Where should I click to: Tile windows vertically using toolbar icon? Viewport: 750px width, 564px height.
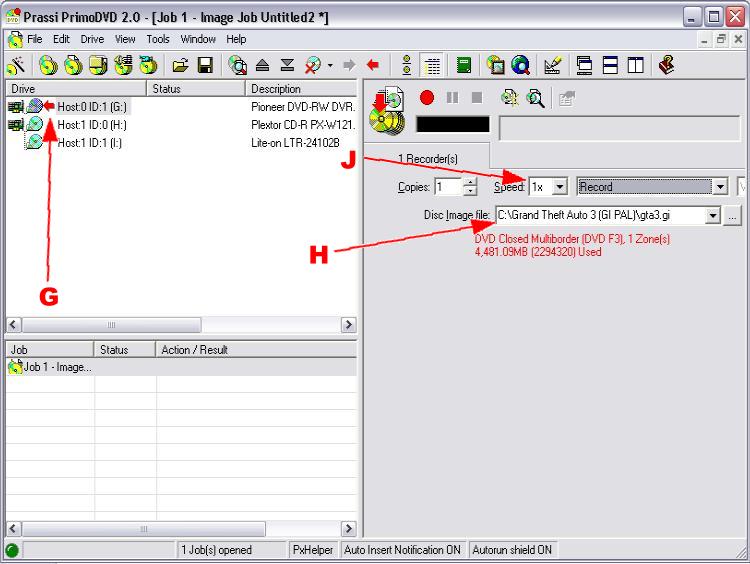(635, 65)
